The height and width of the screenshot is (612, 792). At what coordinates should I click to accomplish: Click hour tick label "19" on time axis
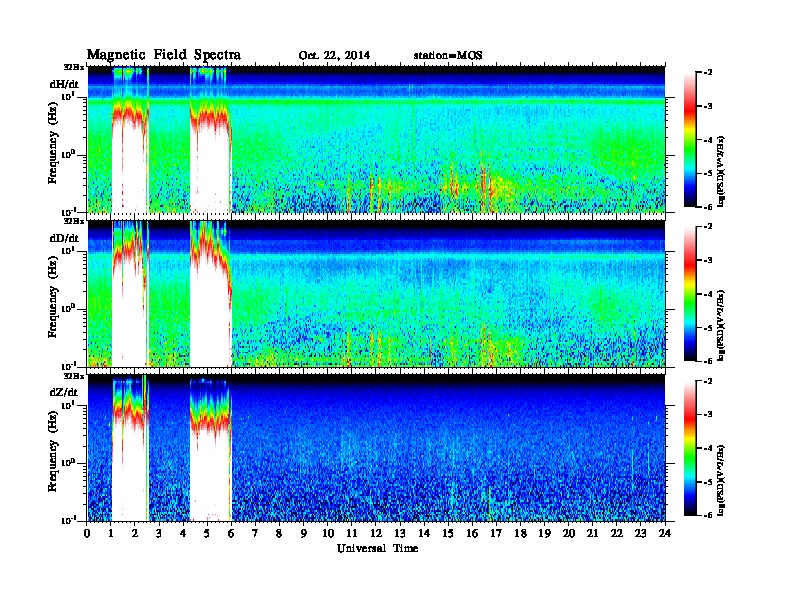pyautogui.click(x=544, y=534)
